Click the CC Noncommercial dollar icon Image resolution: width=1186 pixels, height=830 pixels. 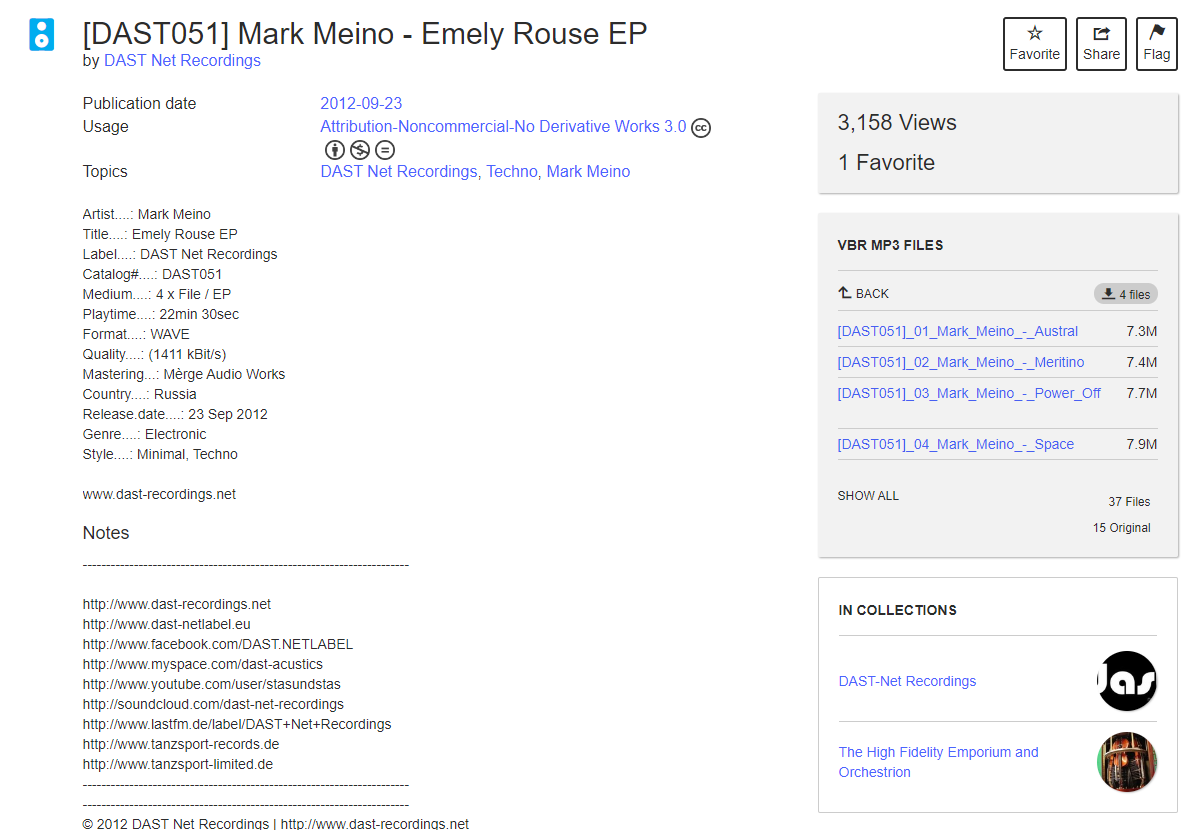tap(360, 150)
